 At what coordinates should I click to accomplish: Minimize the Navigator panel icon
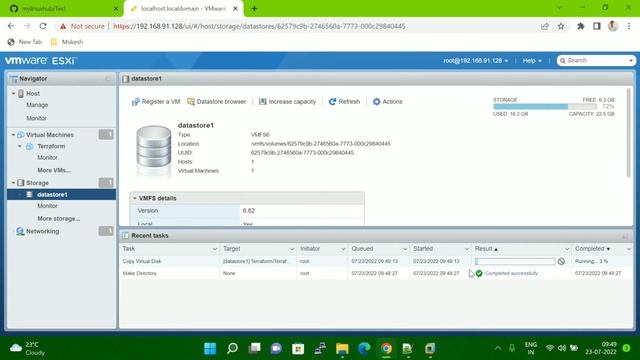108,79
